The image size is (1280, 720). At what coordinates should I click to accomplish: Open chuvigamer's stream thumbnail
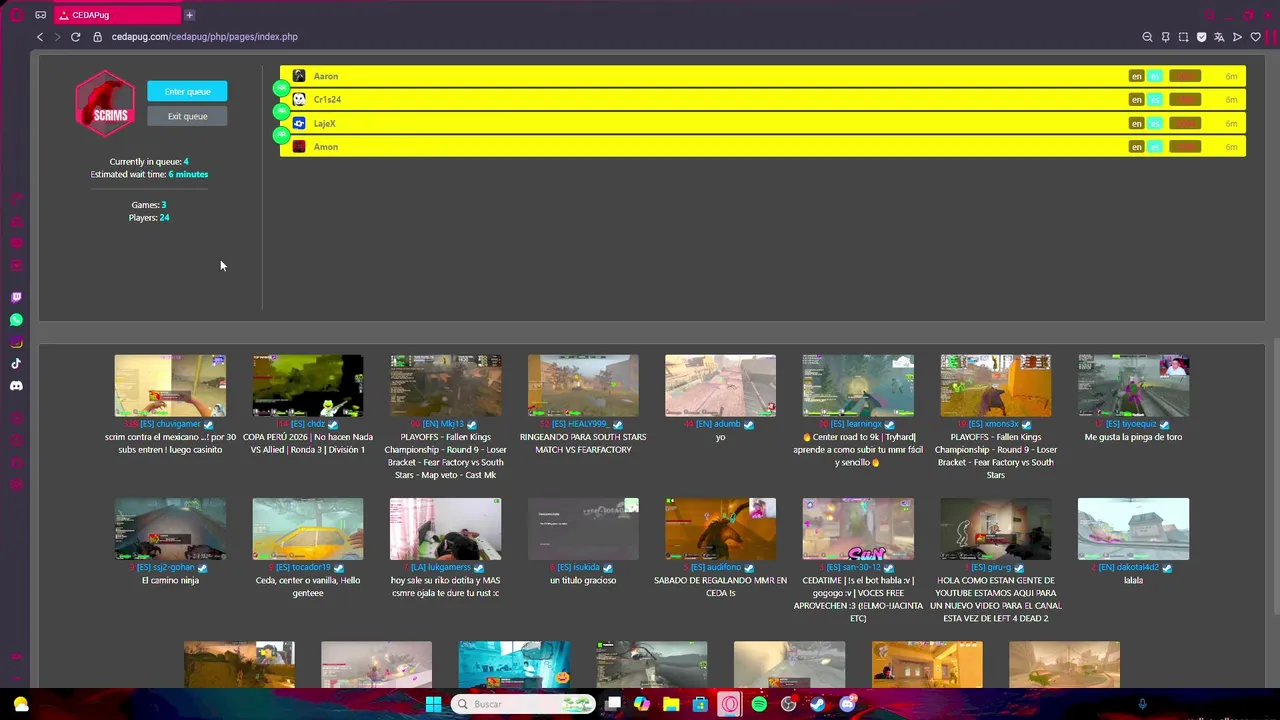(170, 385)
